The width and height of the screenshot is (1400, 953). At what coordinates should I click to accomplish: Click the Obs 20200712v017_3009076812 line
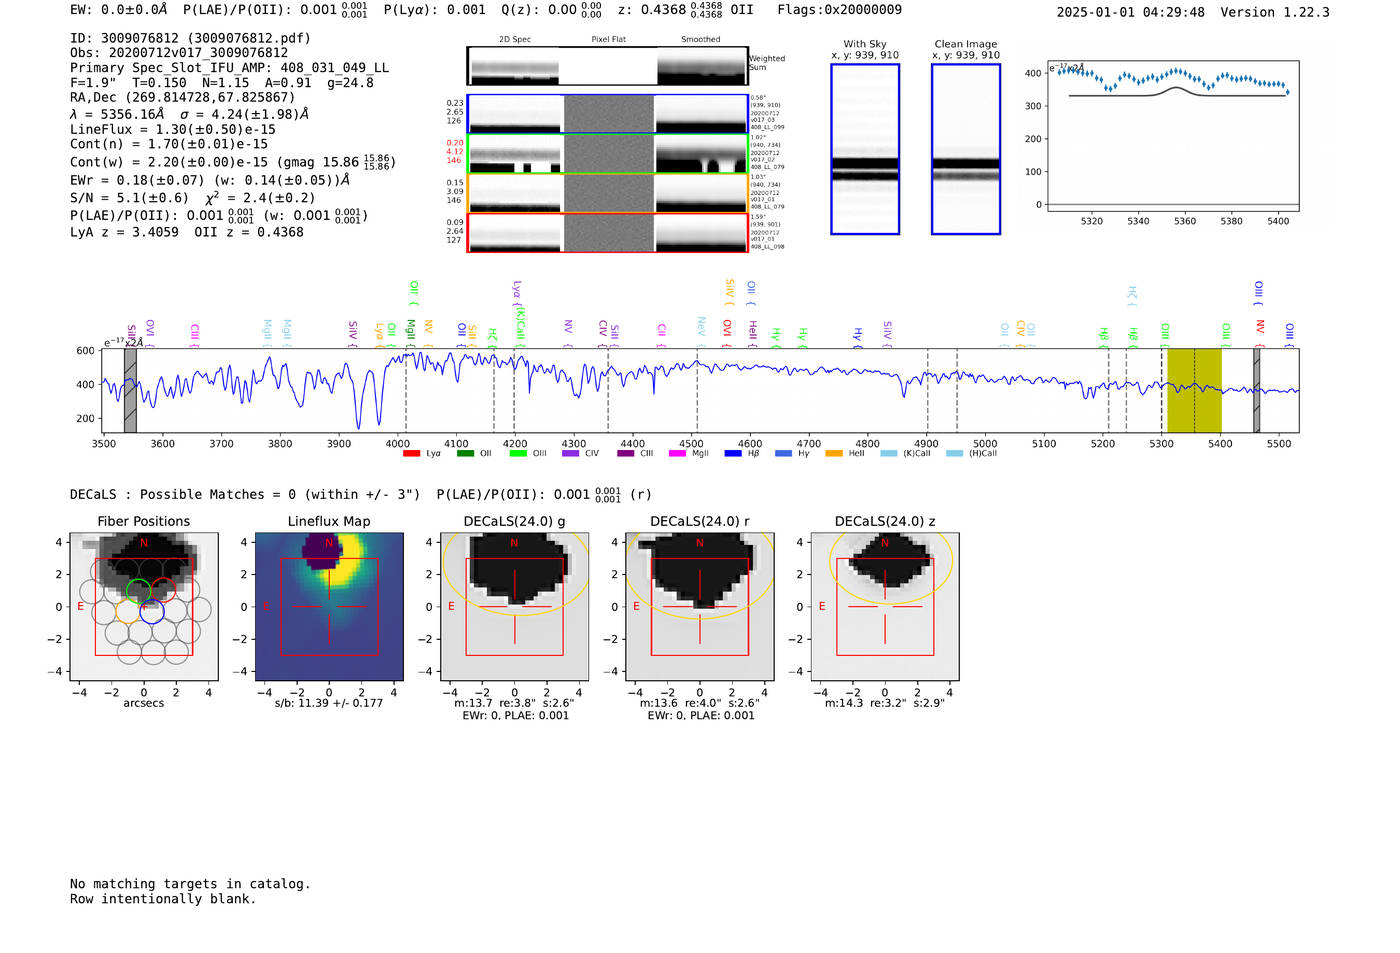(179, 53)
